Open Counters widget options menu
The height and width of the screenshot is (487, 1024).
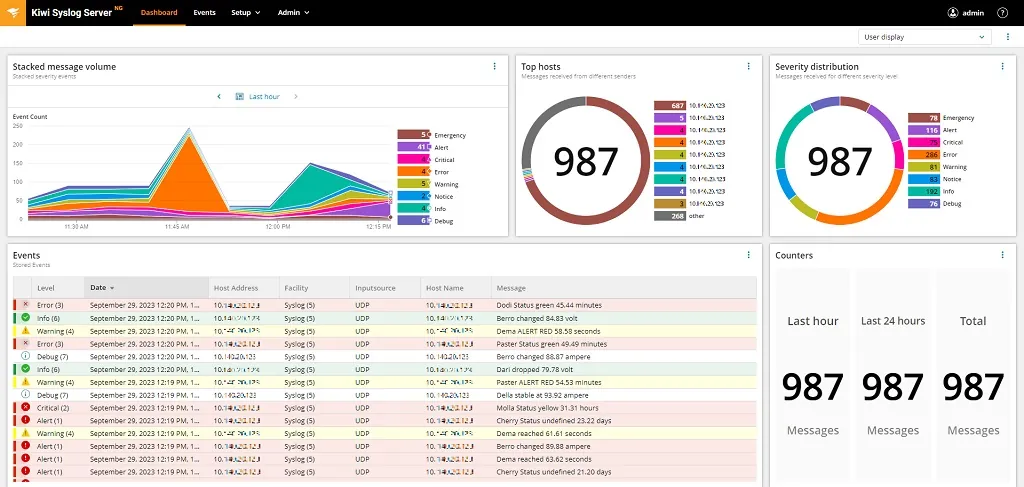click(1002, 255)
